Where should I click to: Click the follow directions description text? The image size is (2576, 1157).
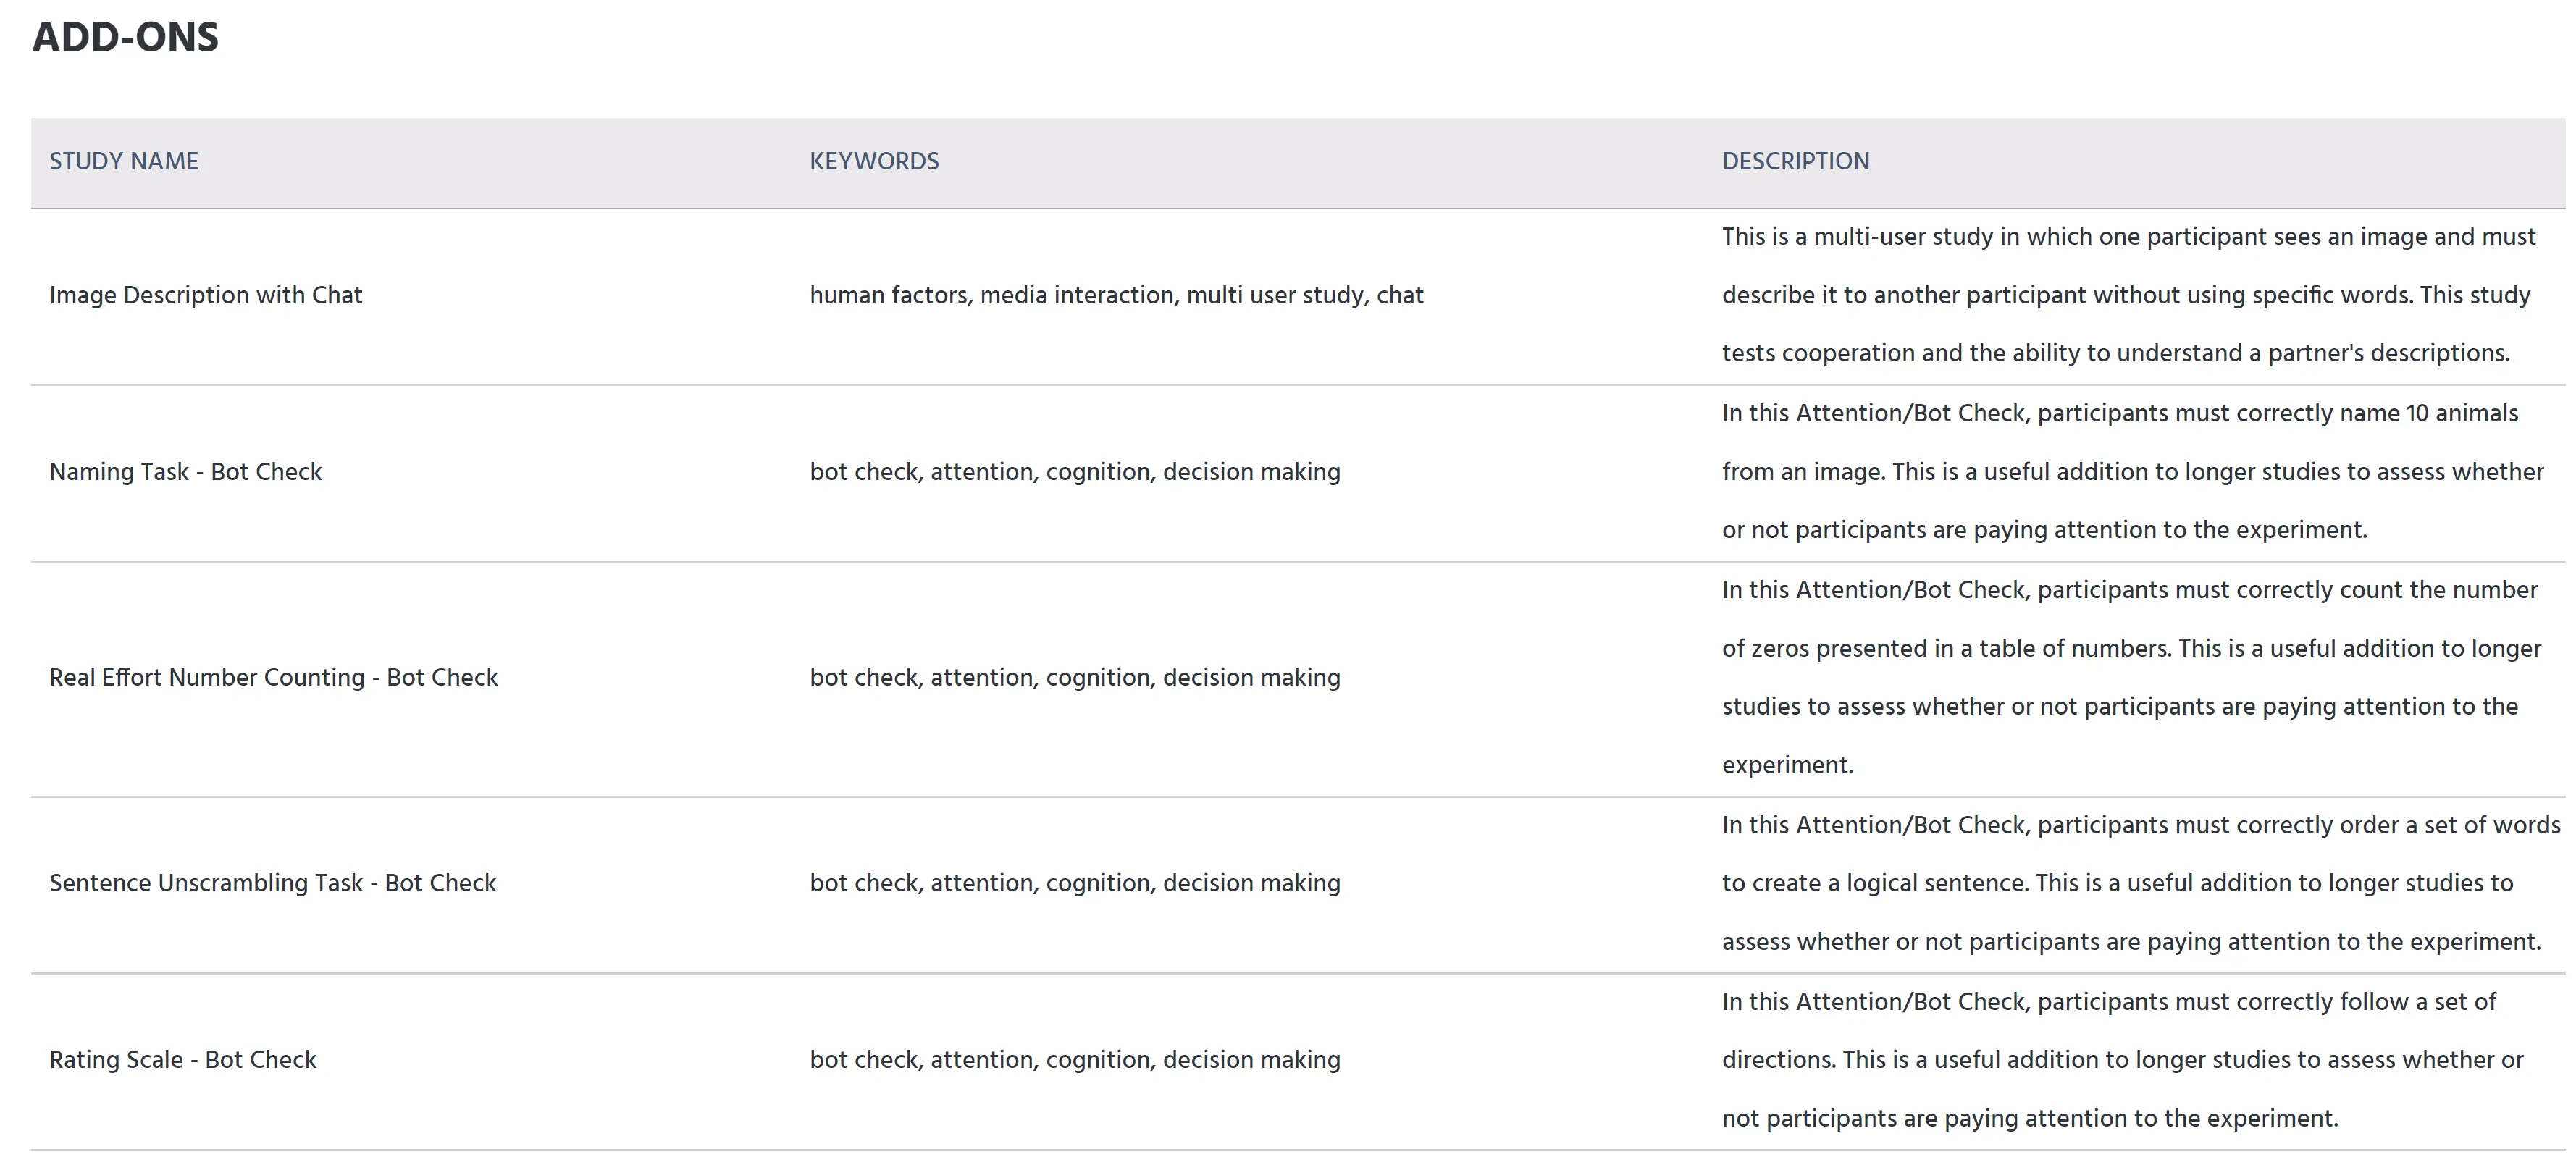pyautogui.click(x=2122, y=1059)
